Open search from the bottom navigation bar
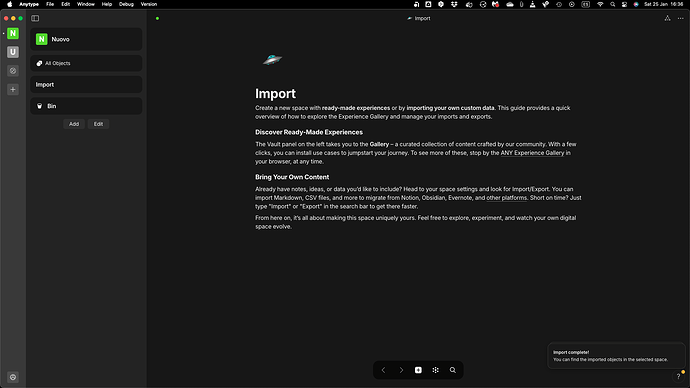This screenshot has width=690, height=388. coord(452,370)
